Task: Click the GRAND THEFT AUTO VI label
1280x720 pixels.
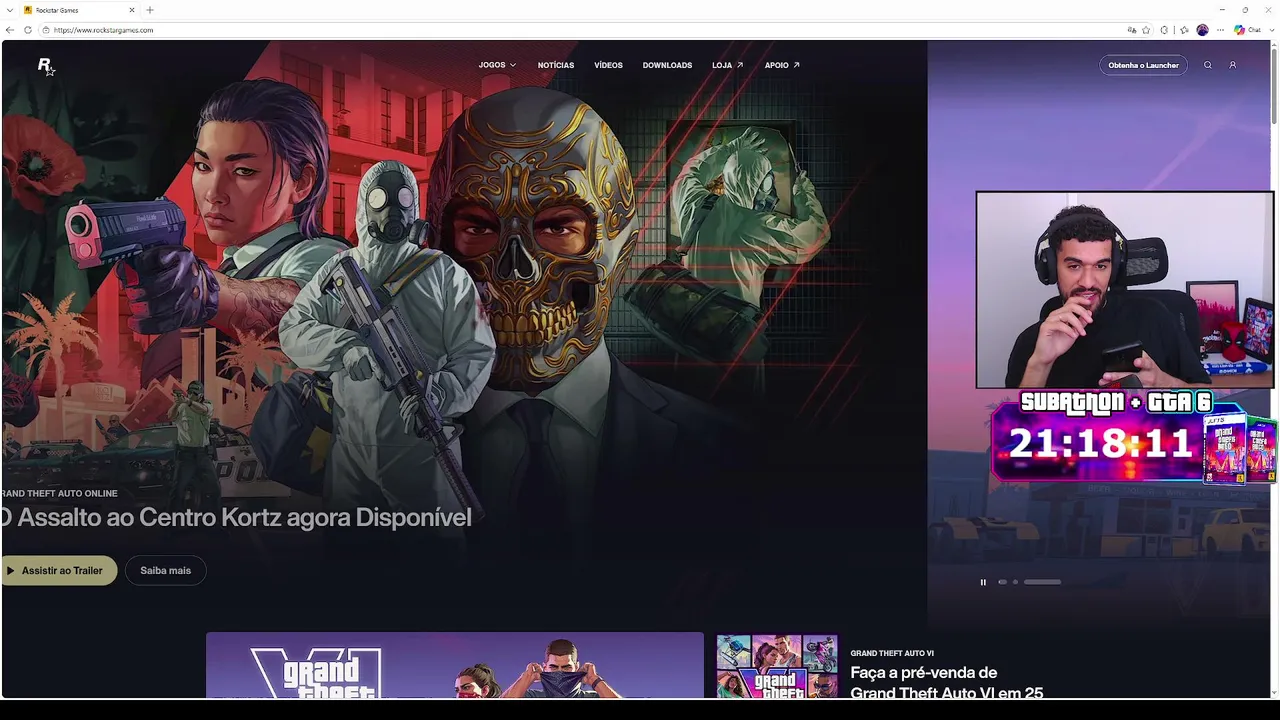Action: click(x=892, y=653)
